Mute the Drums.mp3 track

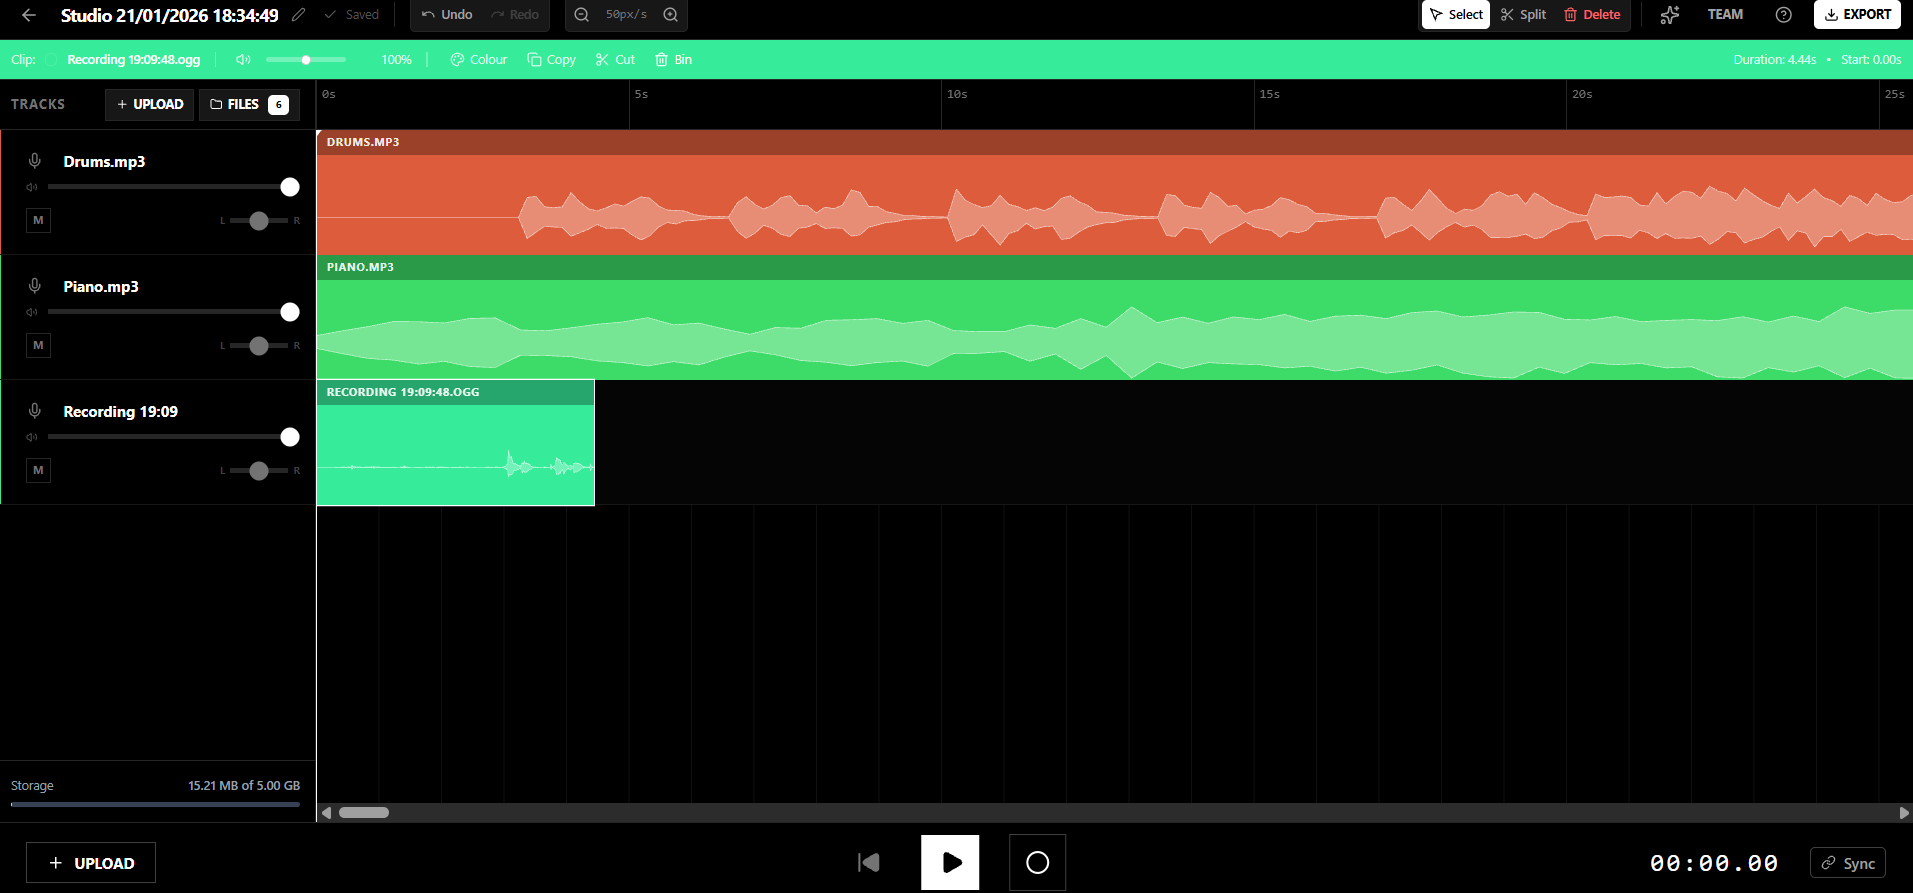coord(38,220)
